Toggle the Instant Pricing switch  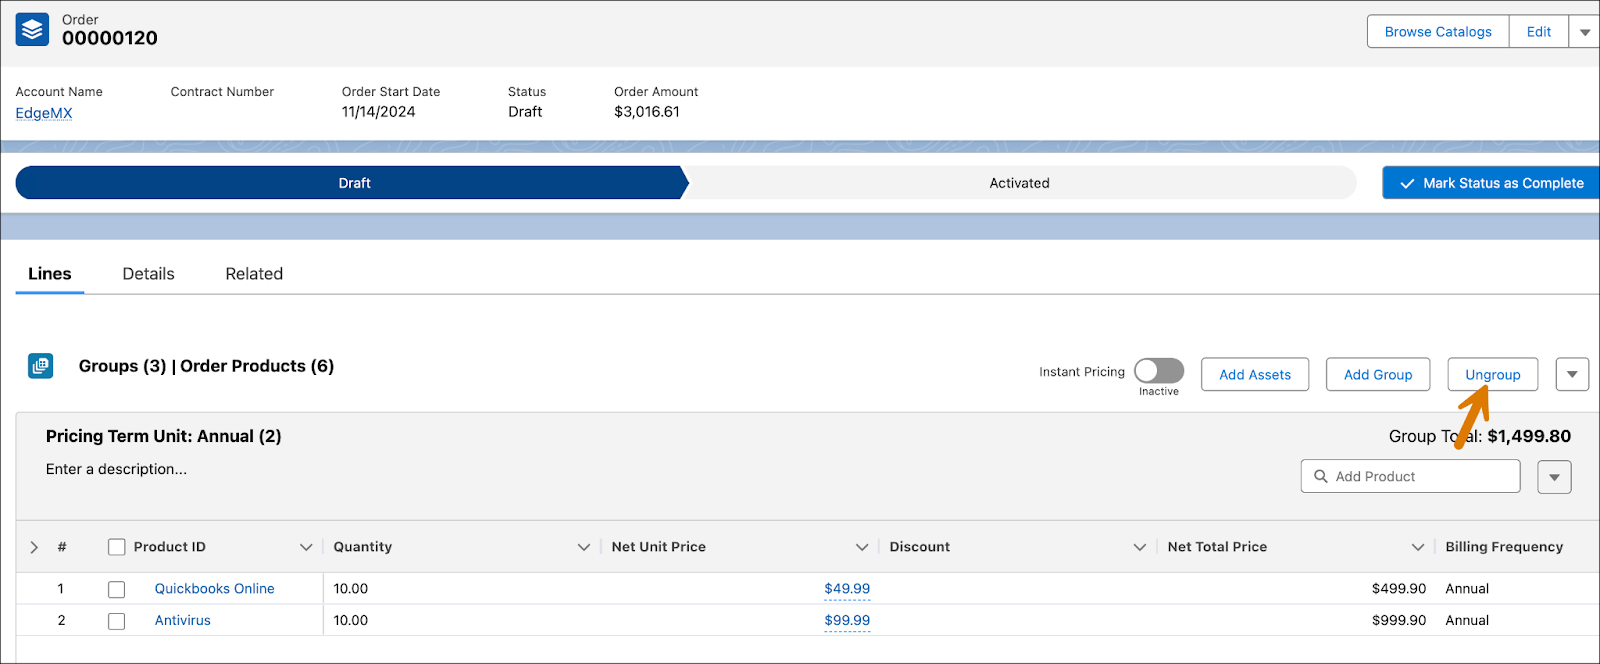(x=1159, y=371)
